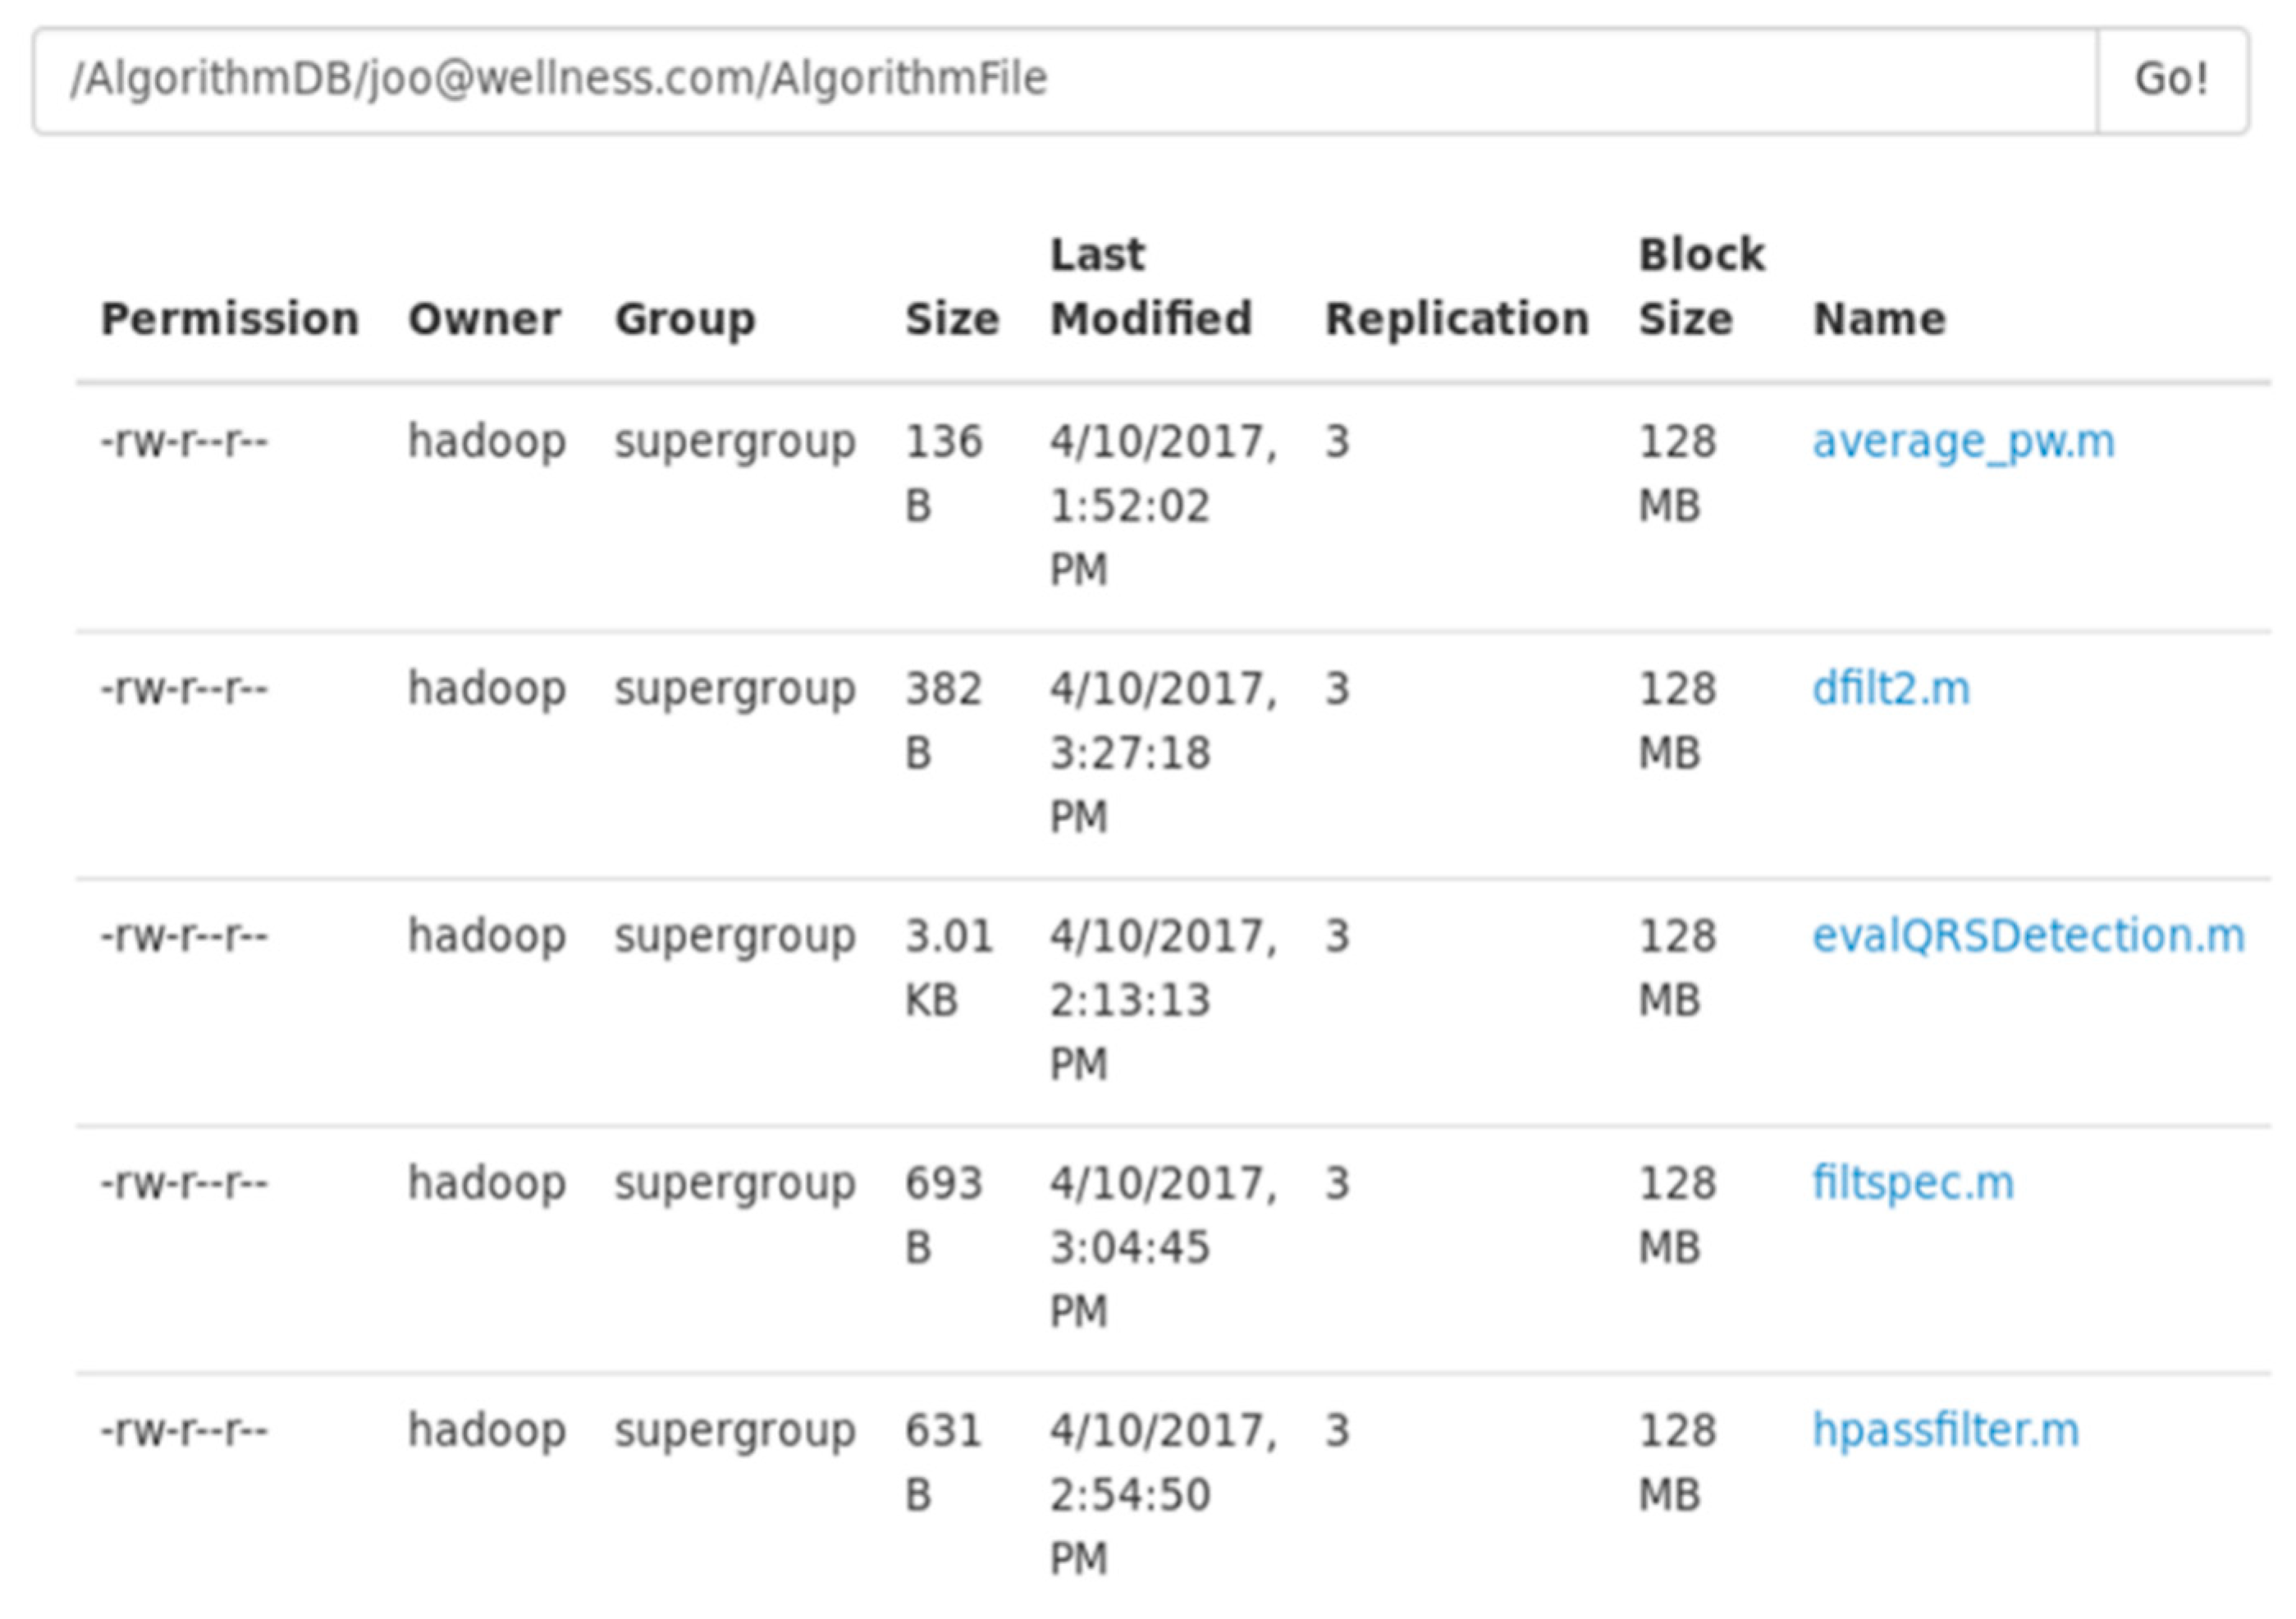
Task: Click the directory path input field
Action: coord(1064,80)
